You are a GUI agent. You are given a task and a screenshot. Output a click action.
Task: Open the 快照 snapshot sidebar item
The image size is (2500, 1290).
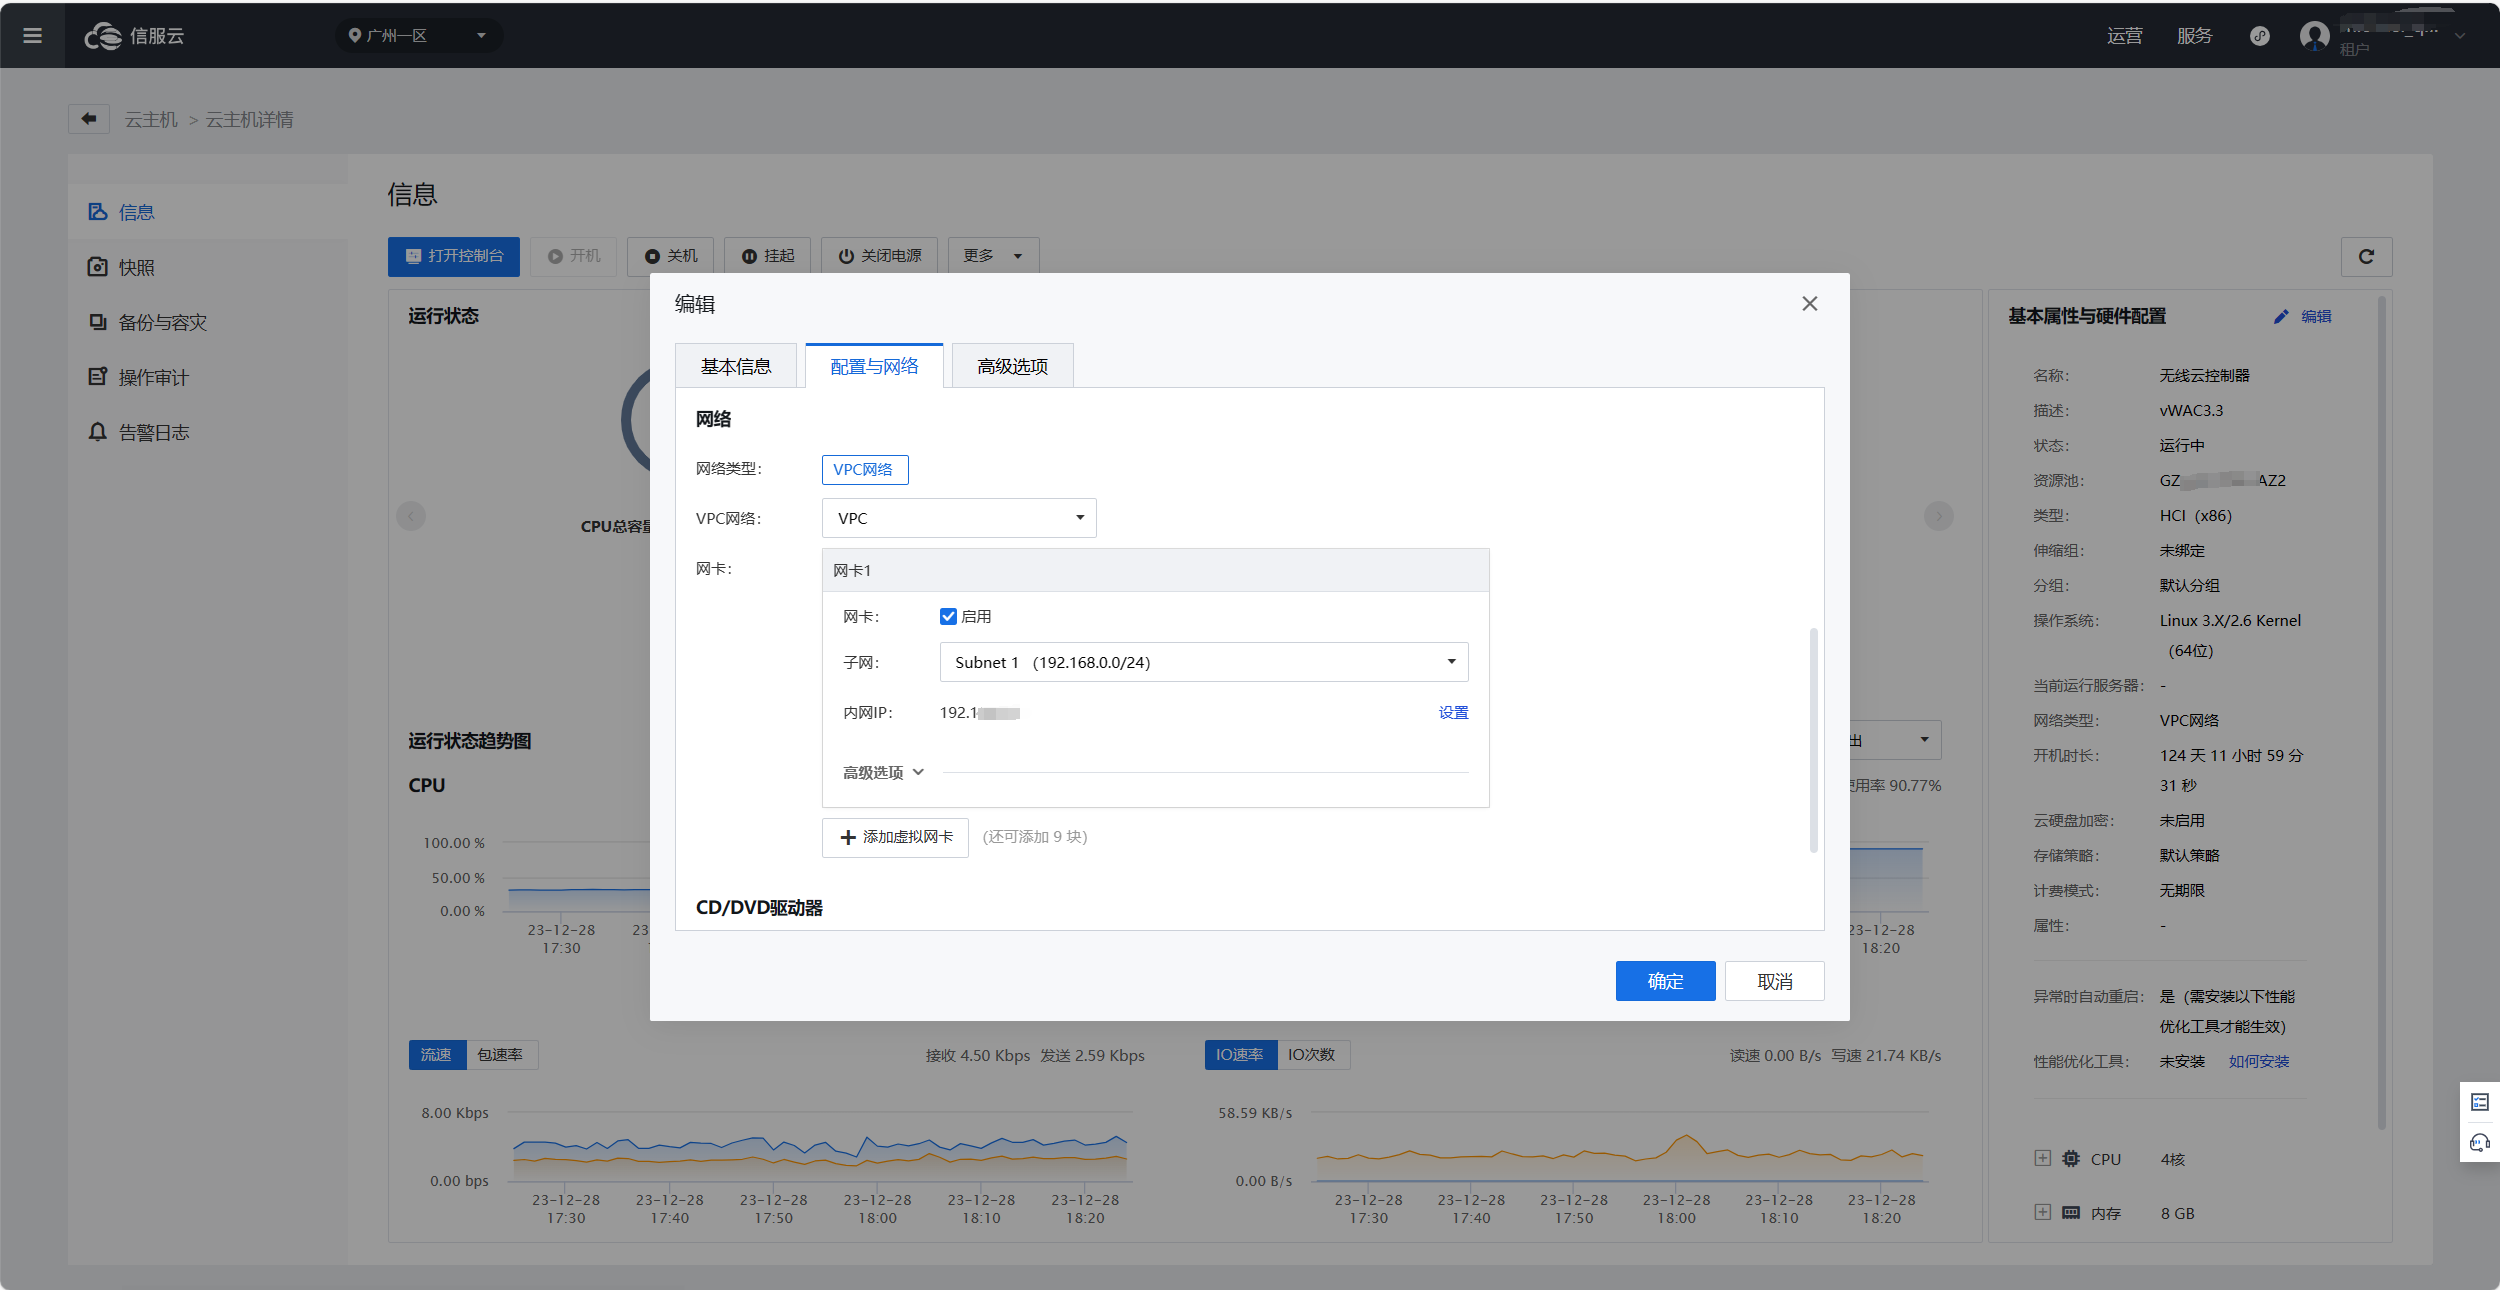136,267
